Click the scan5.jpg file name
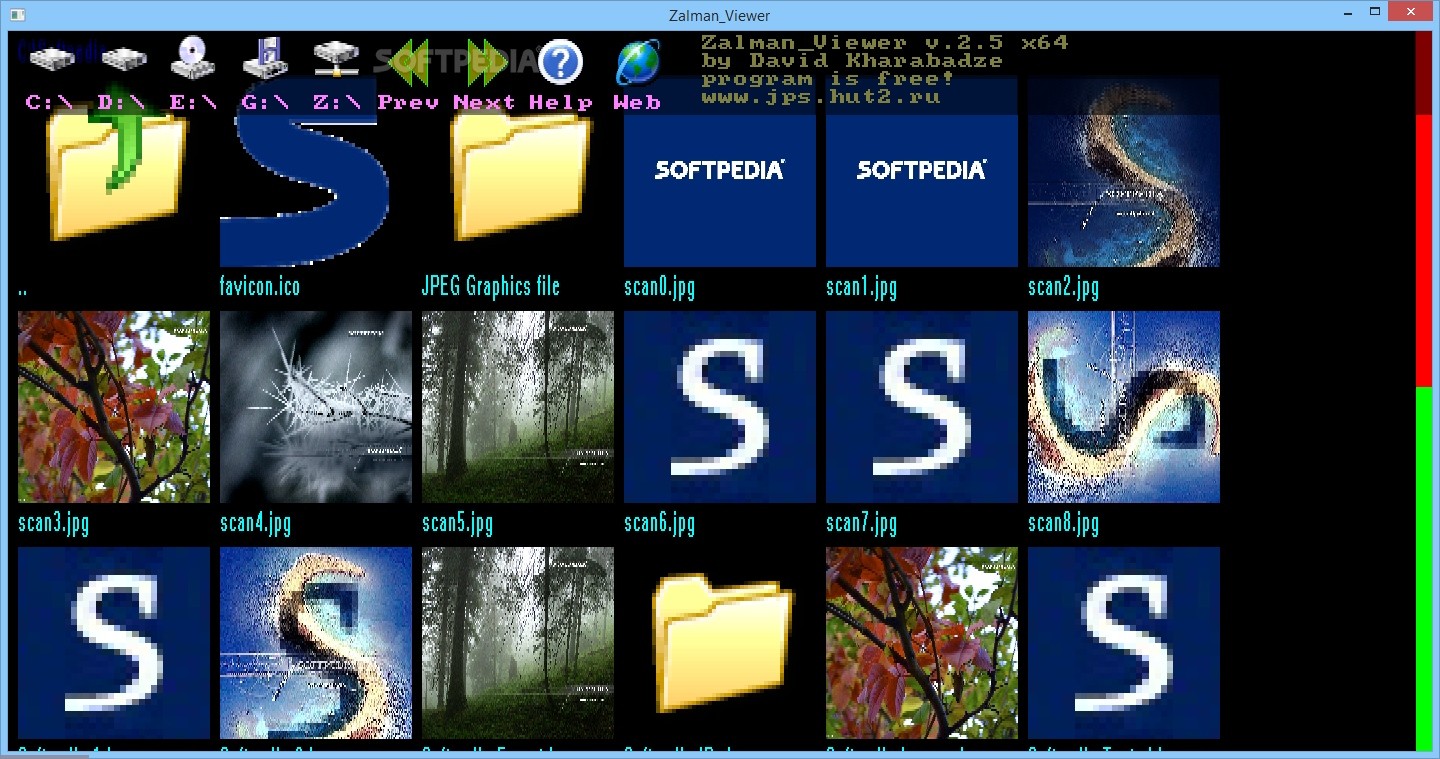Screen dimensions: 1440x759 pyautogui.click(x=457, y=524)
